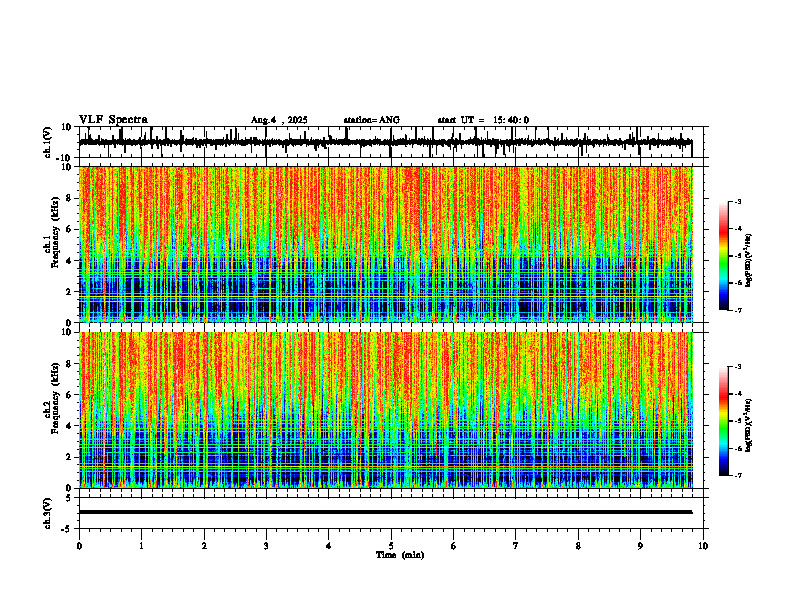This screenshot has height=612, width=792.
Task: Select the 'Aug.4 , 2025' date text
Action: (x=279, y=120)
